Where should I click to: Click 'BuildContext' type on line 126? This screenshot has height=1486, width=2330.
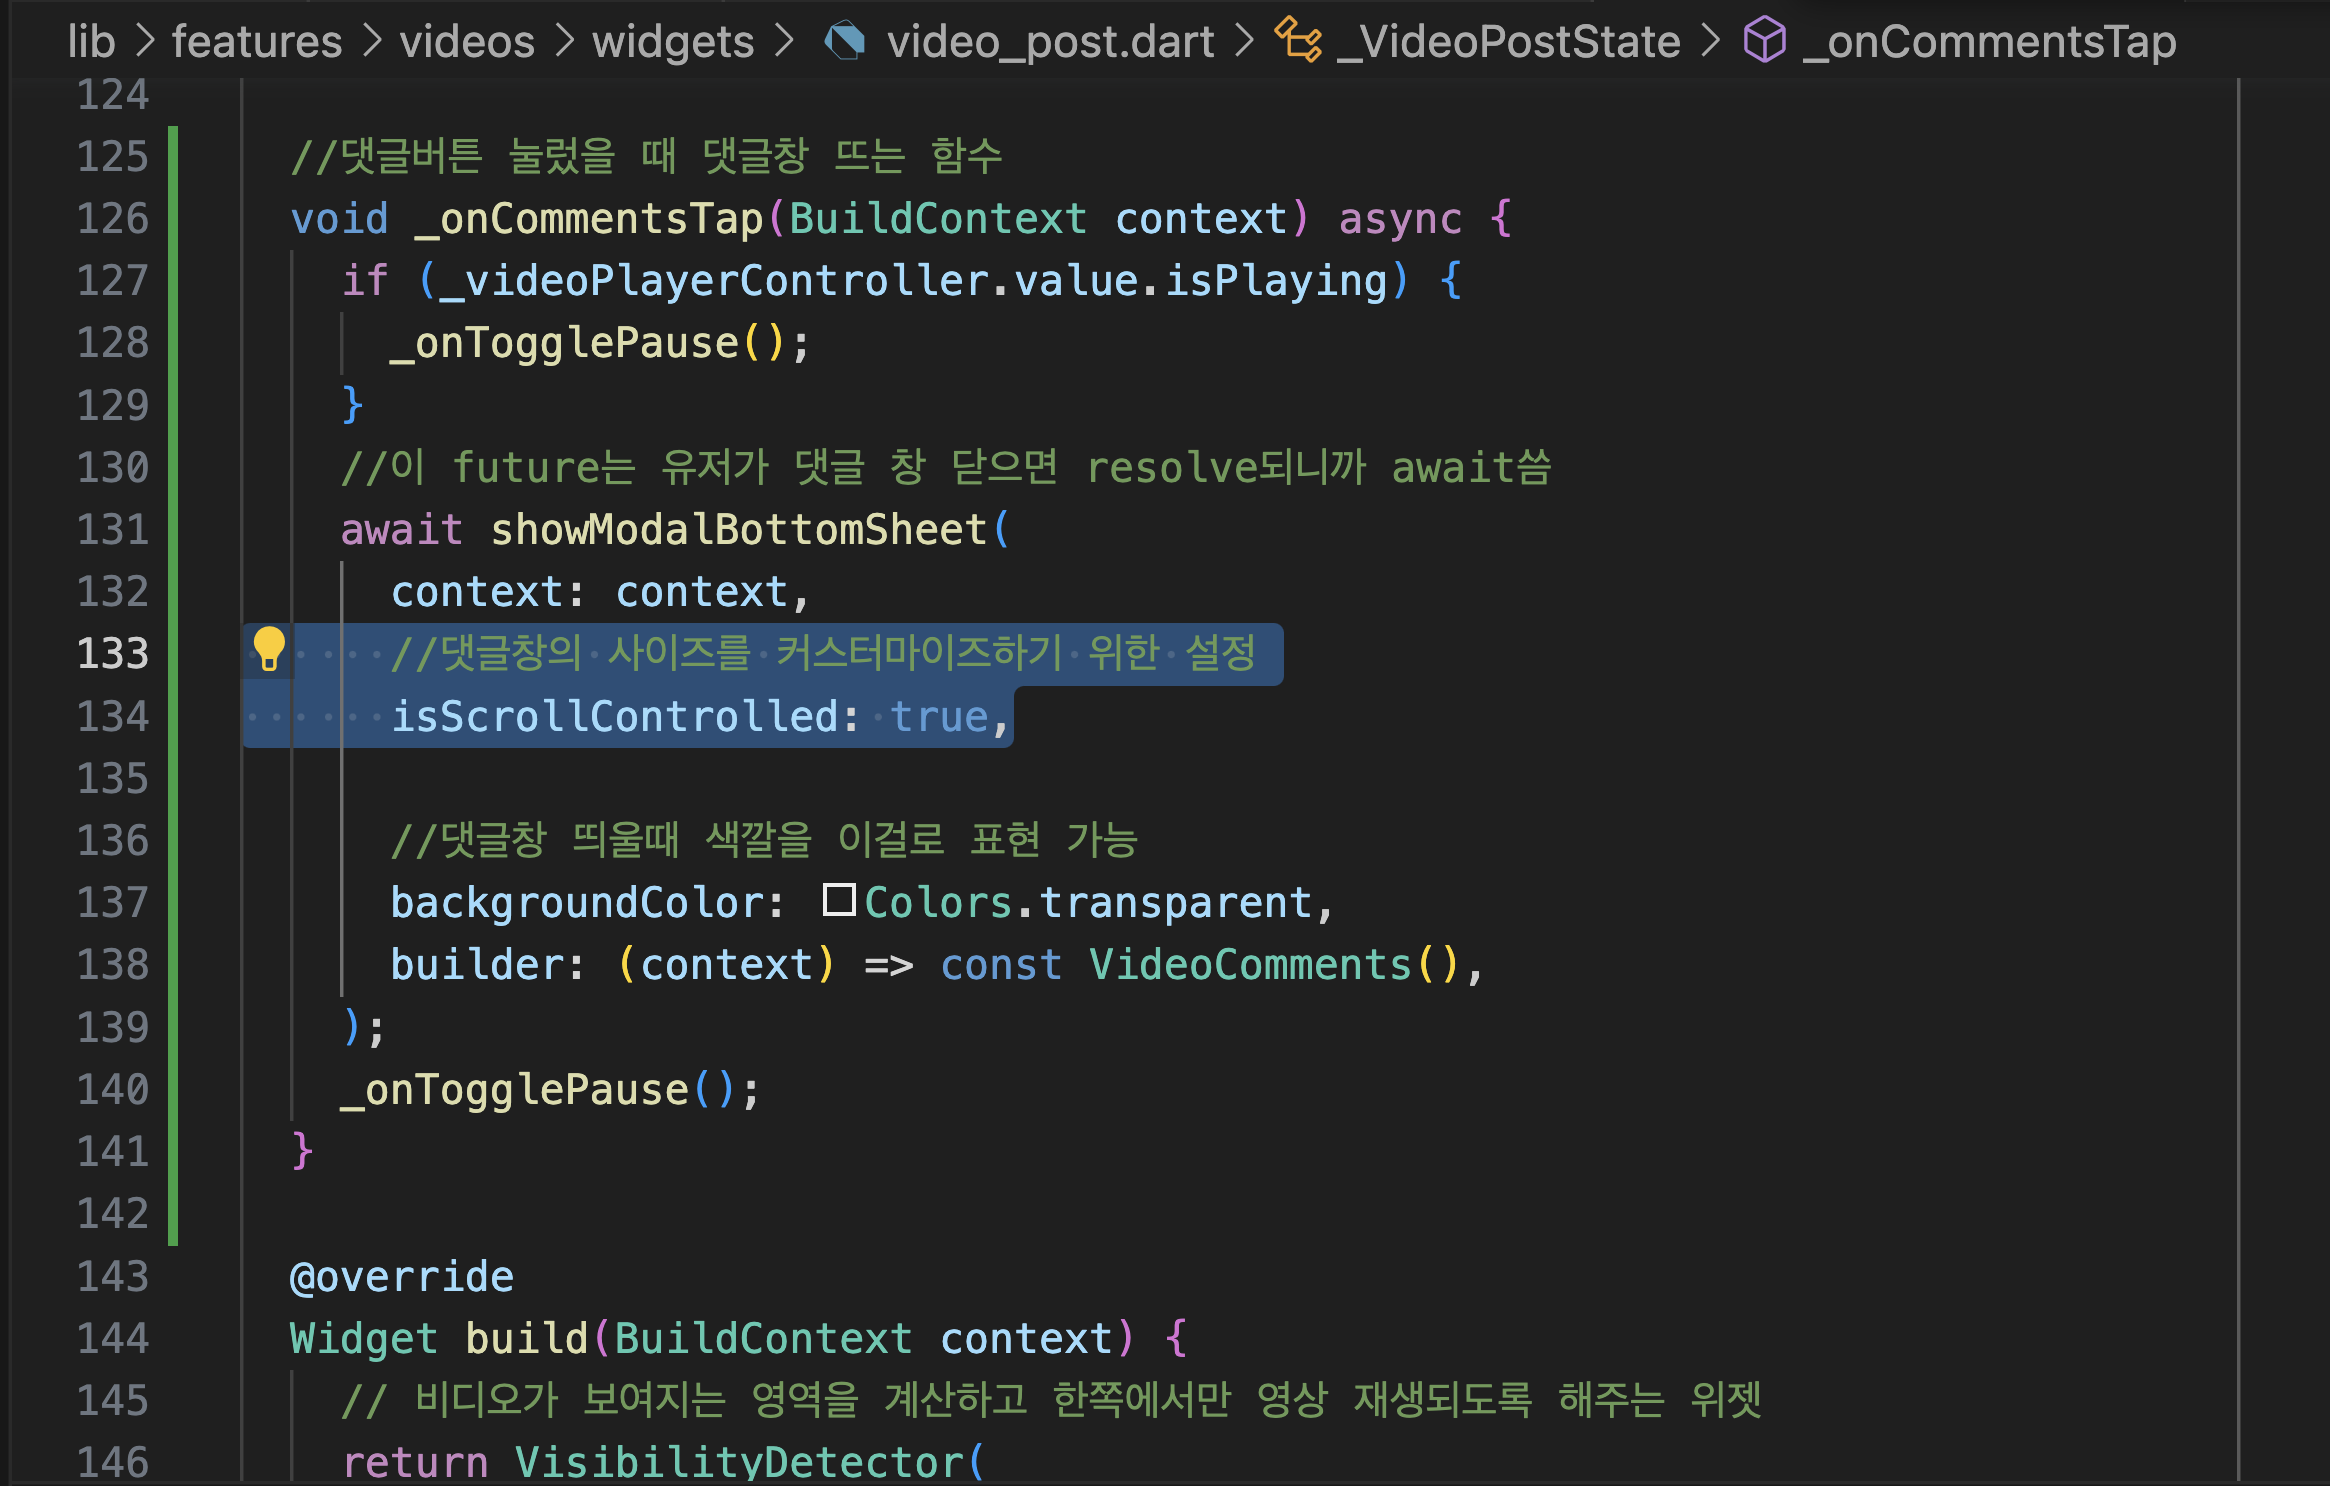[938, 218]
